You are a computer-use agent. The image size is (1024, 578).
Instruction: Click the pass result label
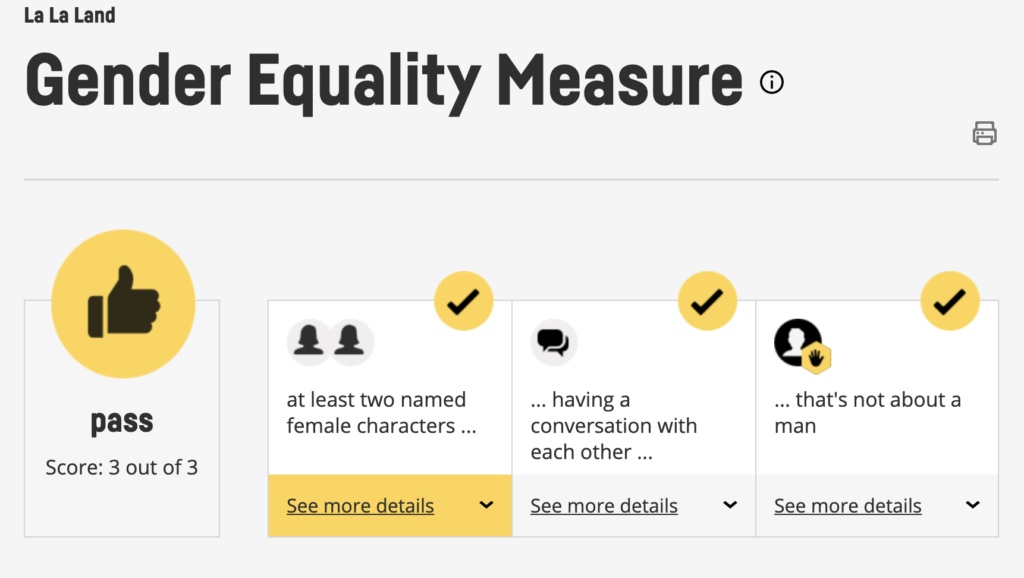point(122,422)
